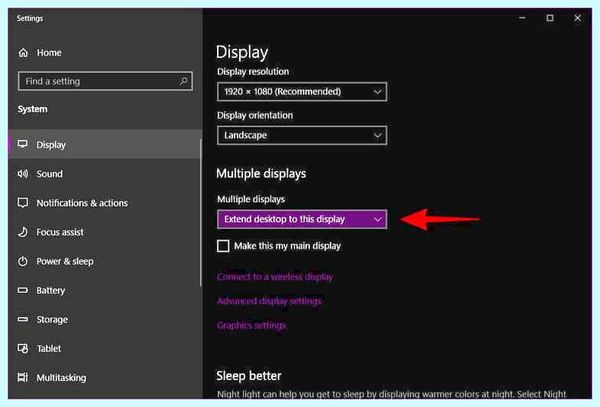Maximize the Settings window
600x407 pixels.
point(550,18)
